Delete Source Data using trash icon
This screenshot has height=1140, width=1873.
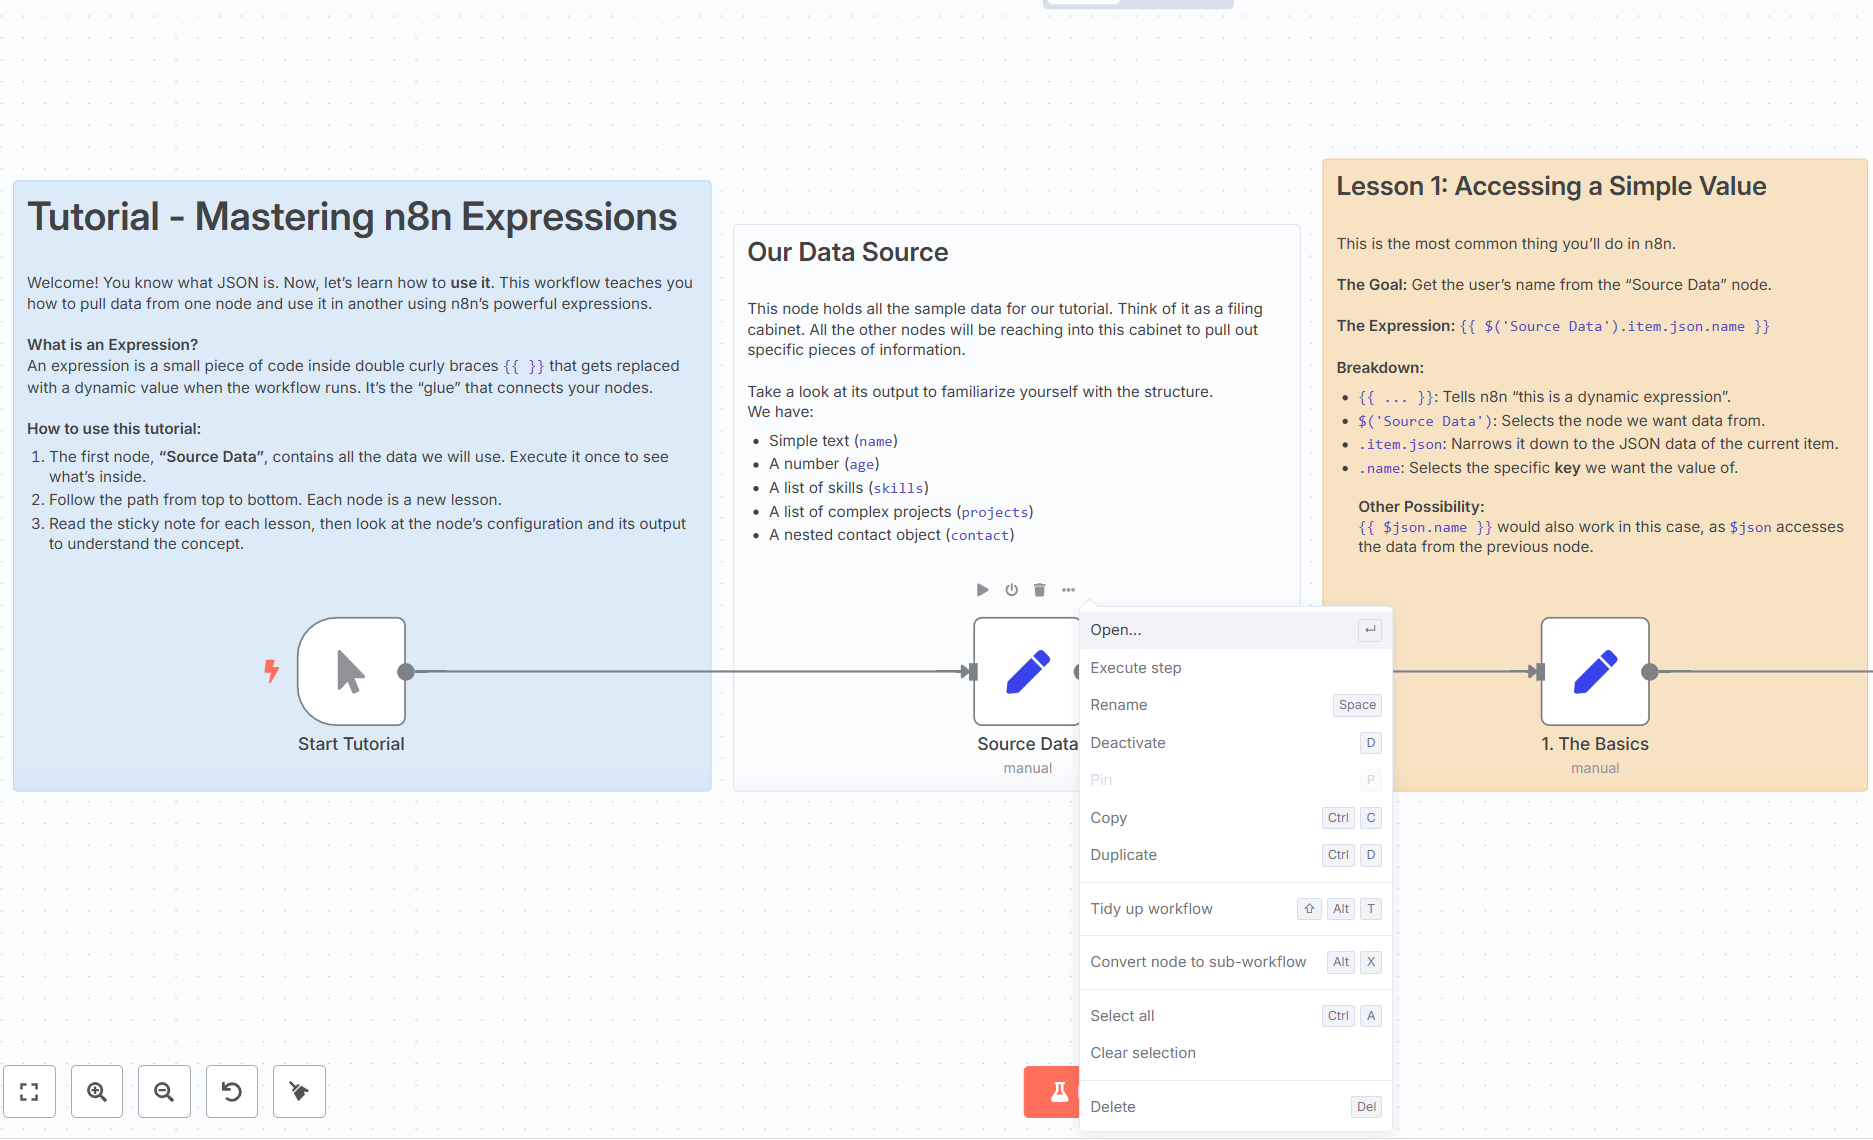(x=1040, y=590)
